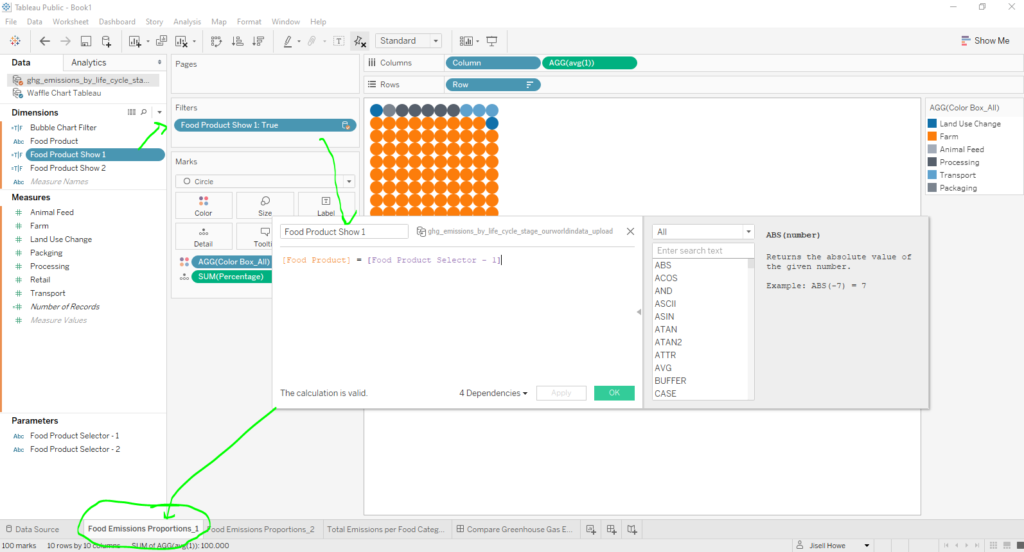1024x552 pixels.
Task: Click new story tab icon at bottom
Action: (632, 529)
